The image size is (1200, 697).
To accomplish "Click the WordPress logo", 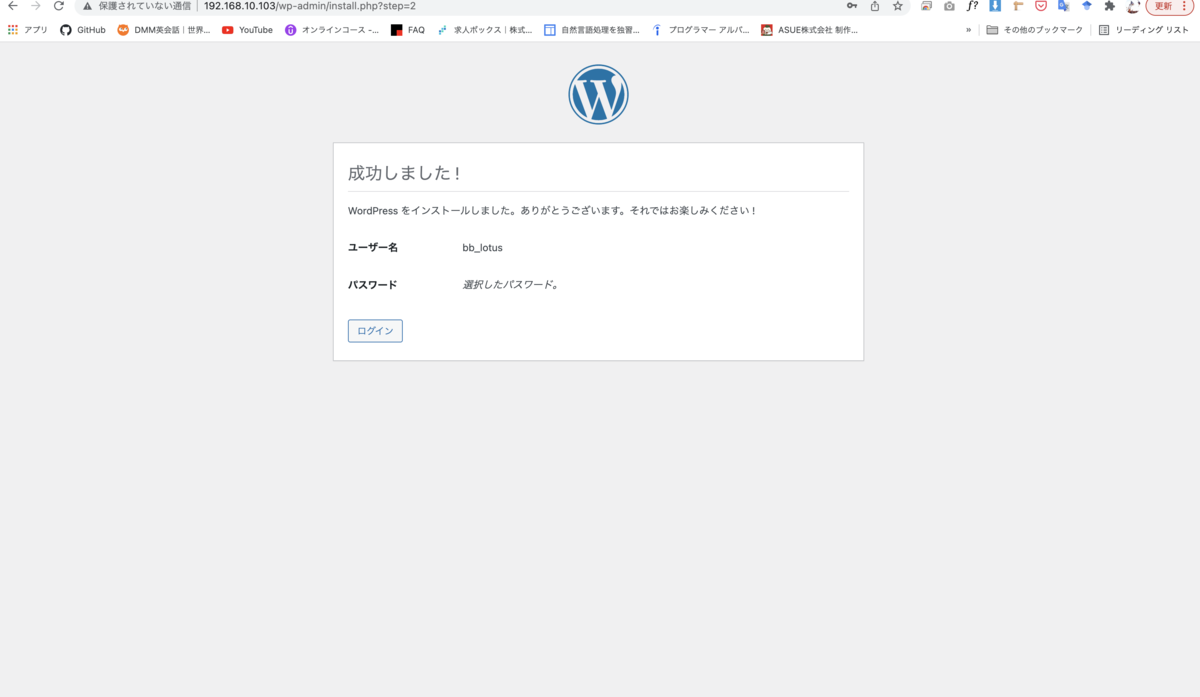I will [x=598, y=94].
